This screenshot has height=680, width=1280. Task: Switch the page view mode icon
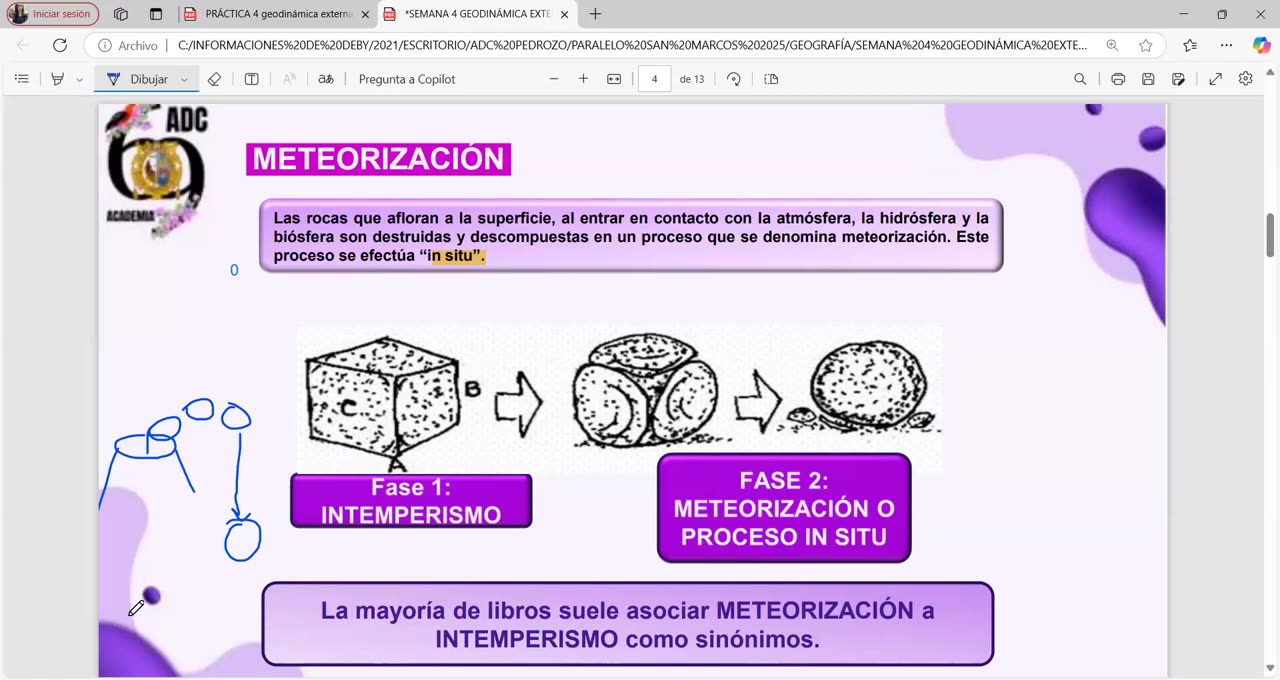771,79
